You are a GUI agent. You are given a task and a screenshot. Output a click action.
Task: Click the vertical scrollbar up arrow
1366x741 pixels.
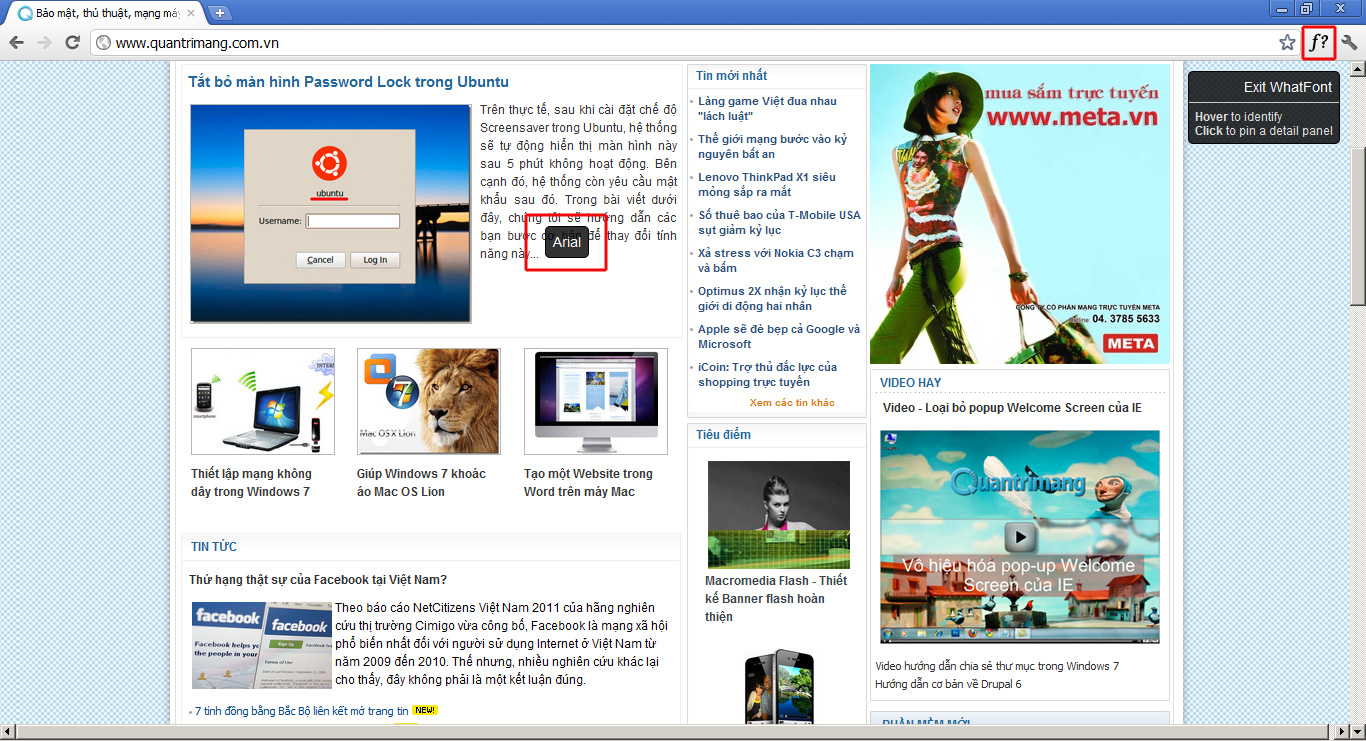pyautogui.click(x=1357, y=70)
